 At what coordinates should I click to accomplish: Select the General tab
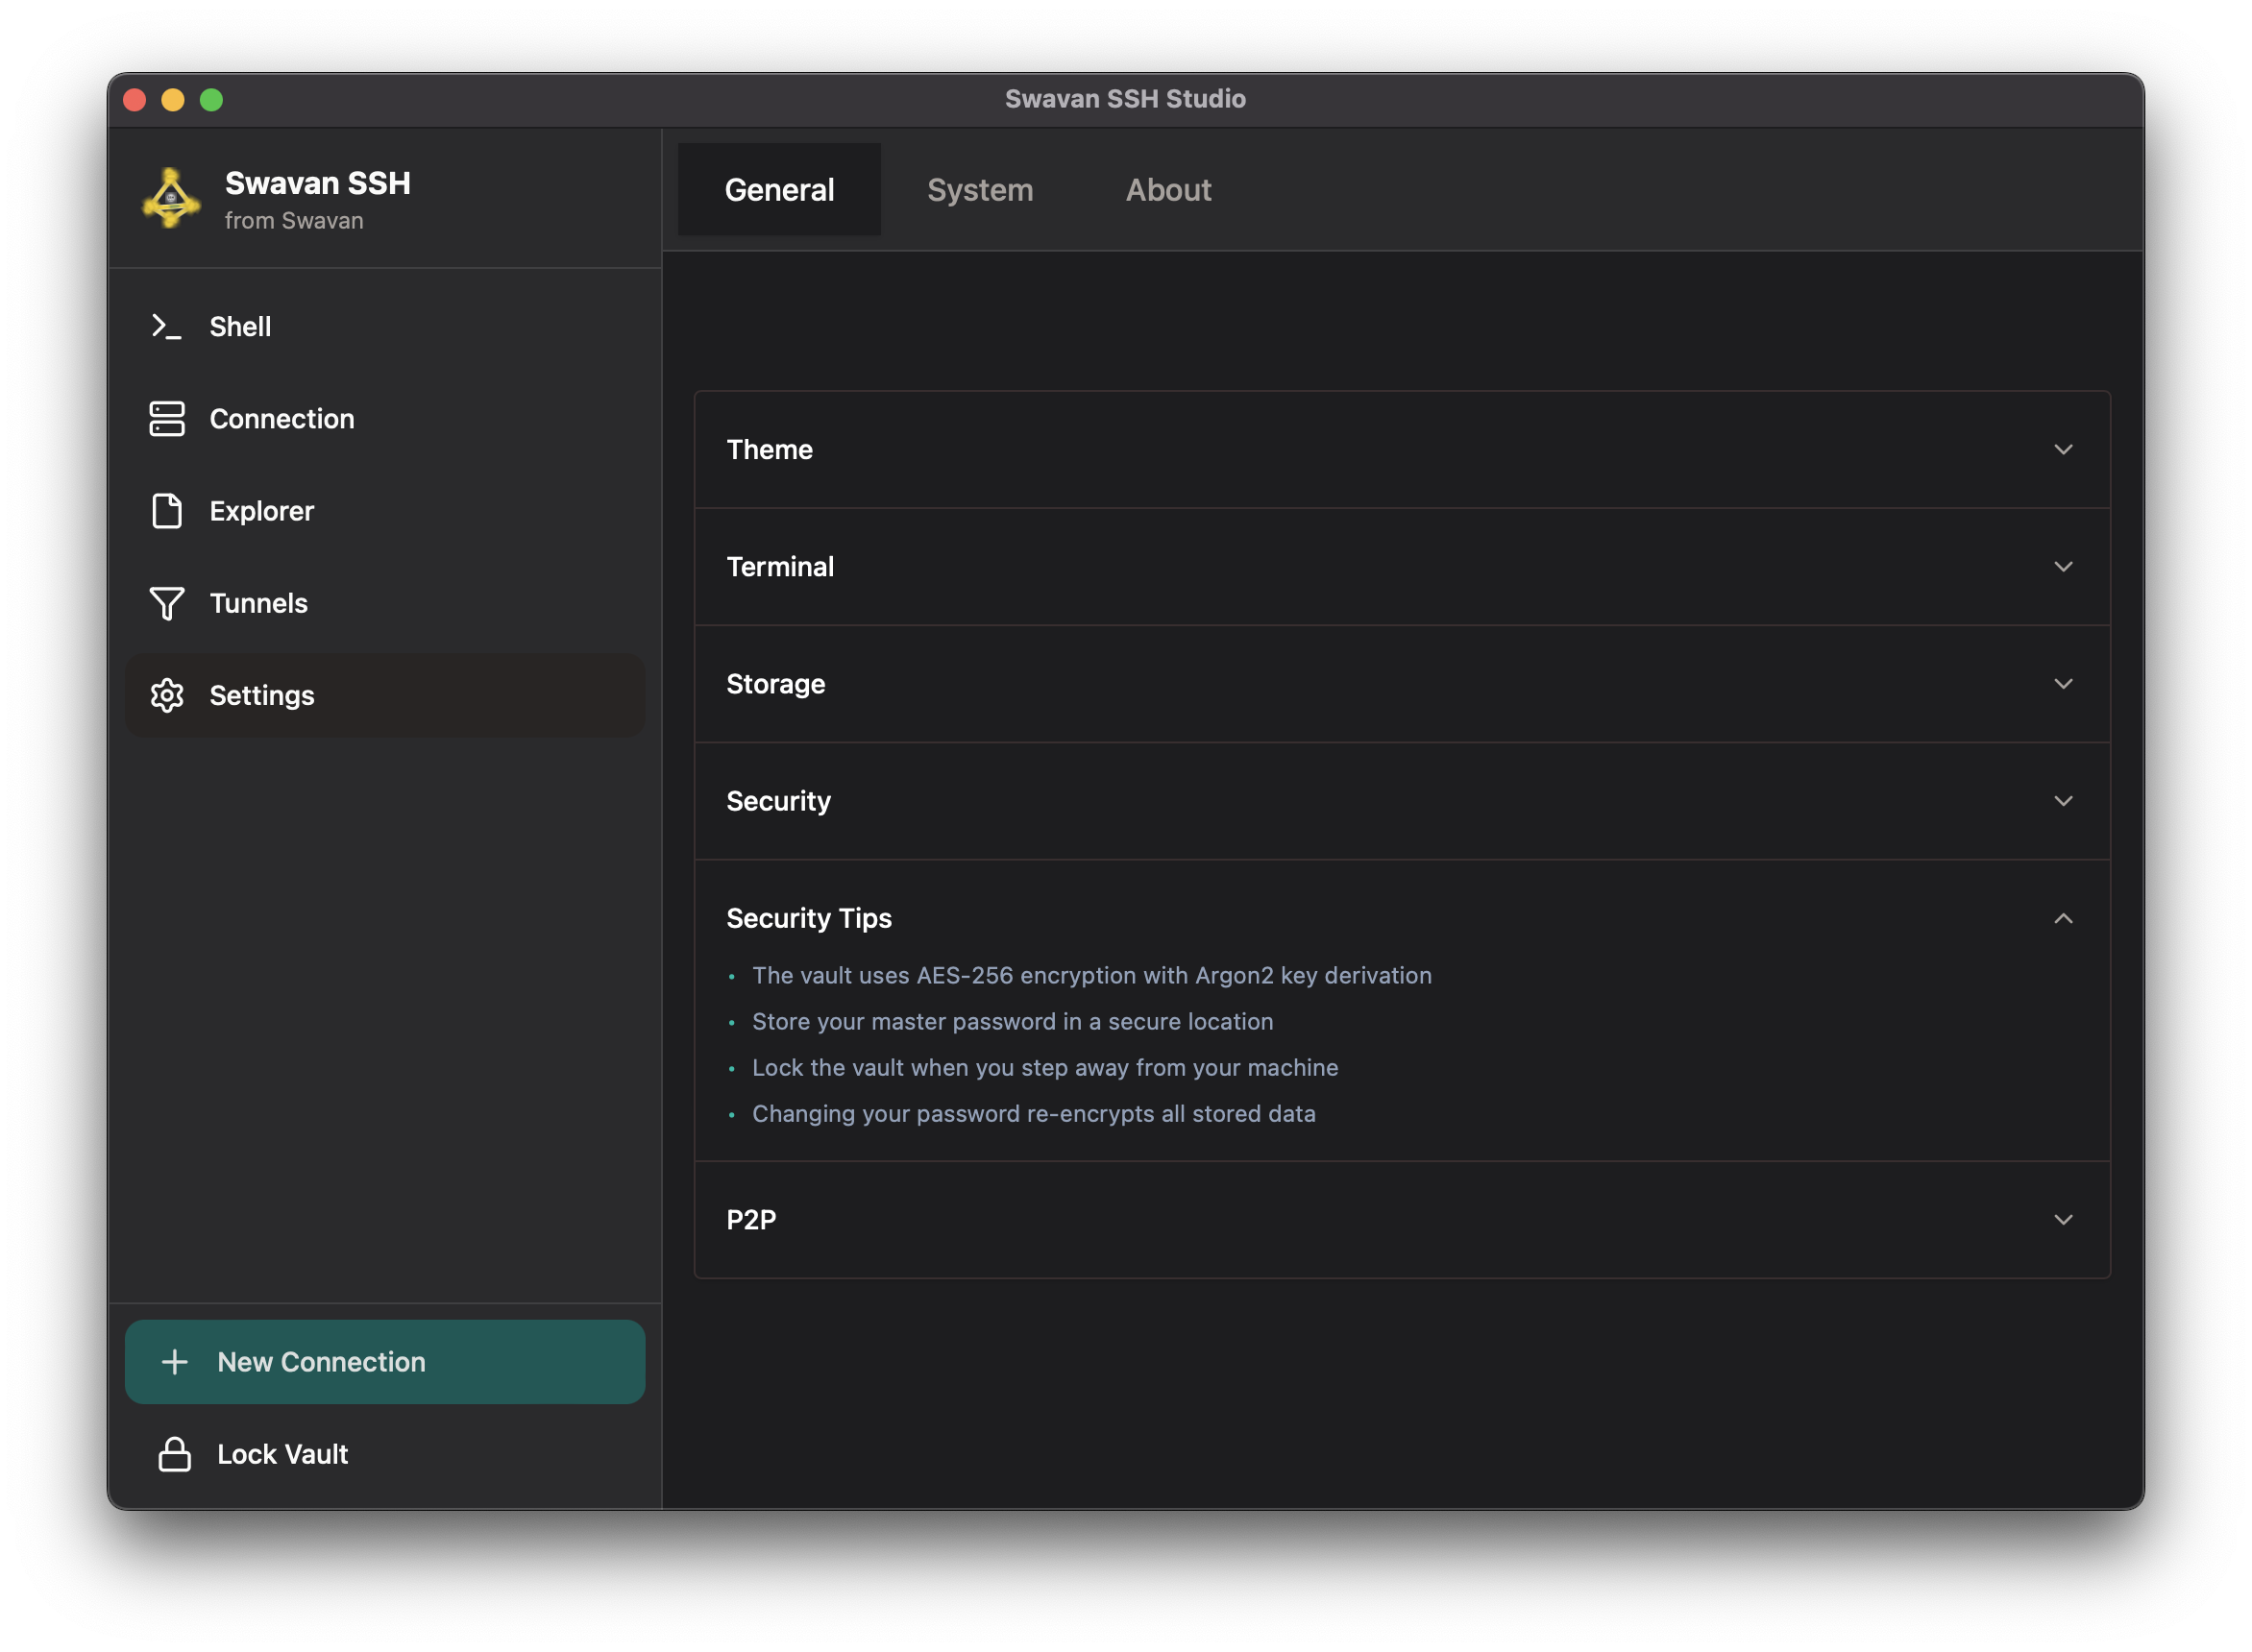(x=779, y=189)
